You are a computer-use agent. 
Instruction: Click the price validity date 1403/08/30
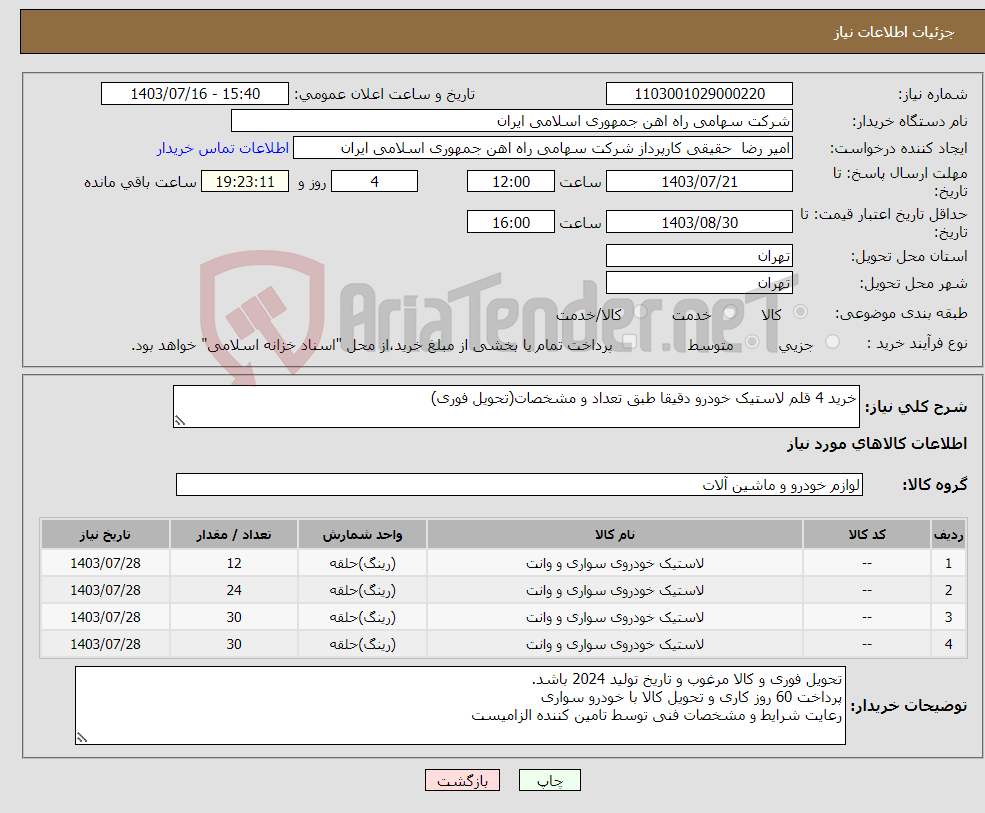699,222
